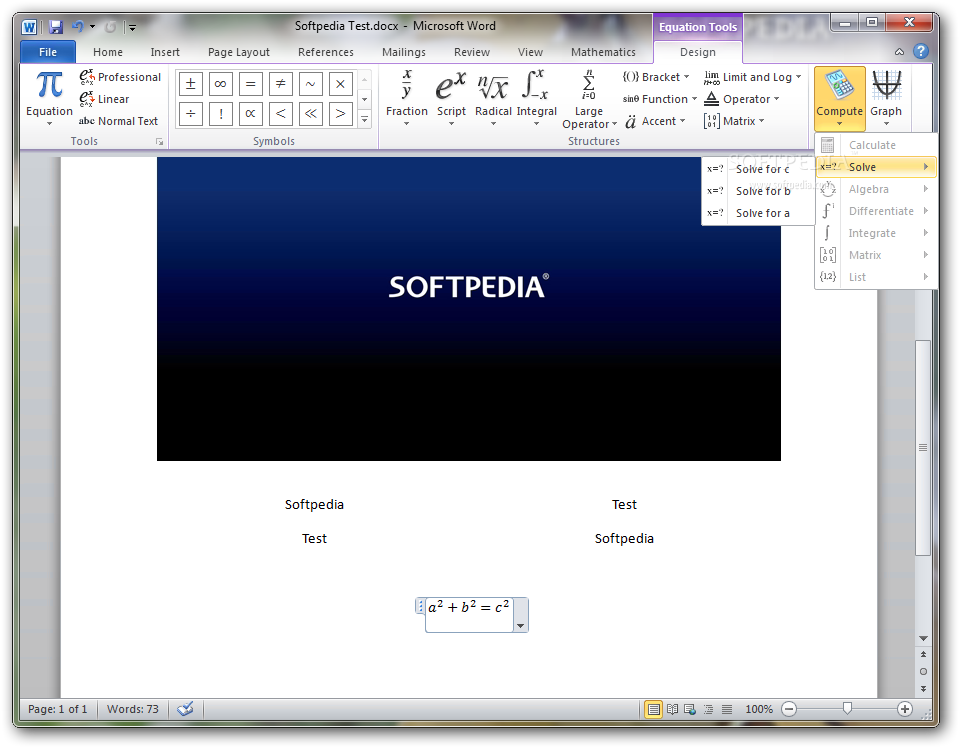Click Calculate in Compute menu
The width and height of the screenshot is (960, 748).
(x=876, y=145)
